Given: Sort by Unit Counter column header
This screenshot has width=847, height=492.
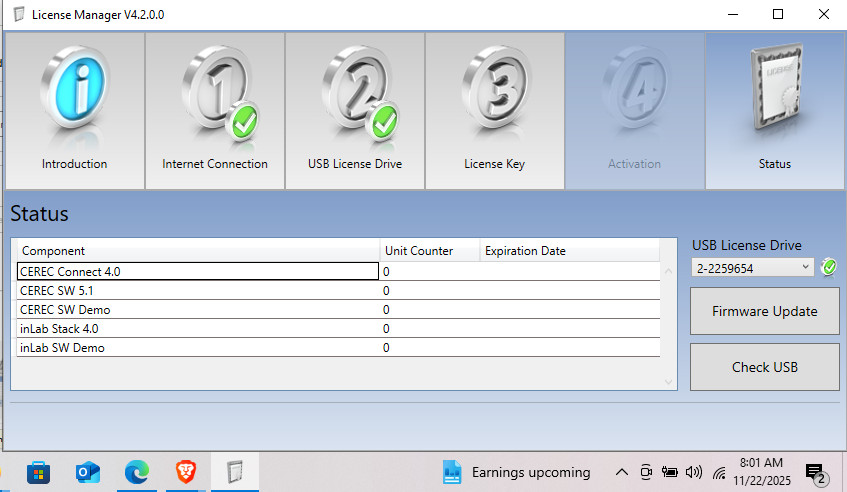Looking at the screenshot, I should (x=430, y=251).
